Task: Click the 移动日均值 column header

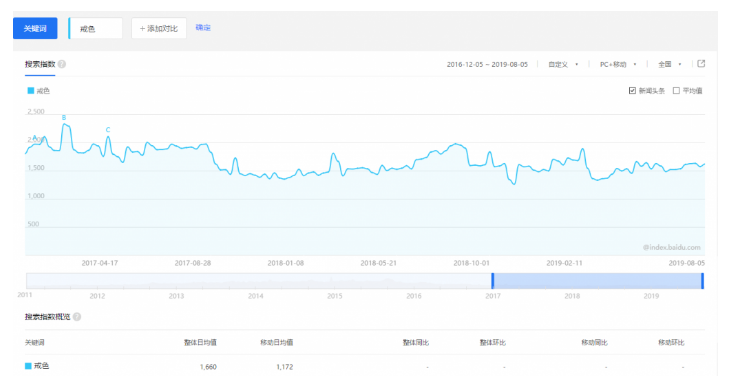Action: tap(277, 342)
